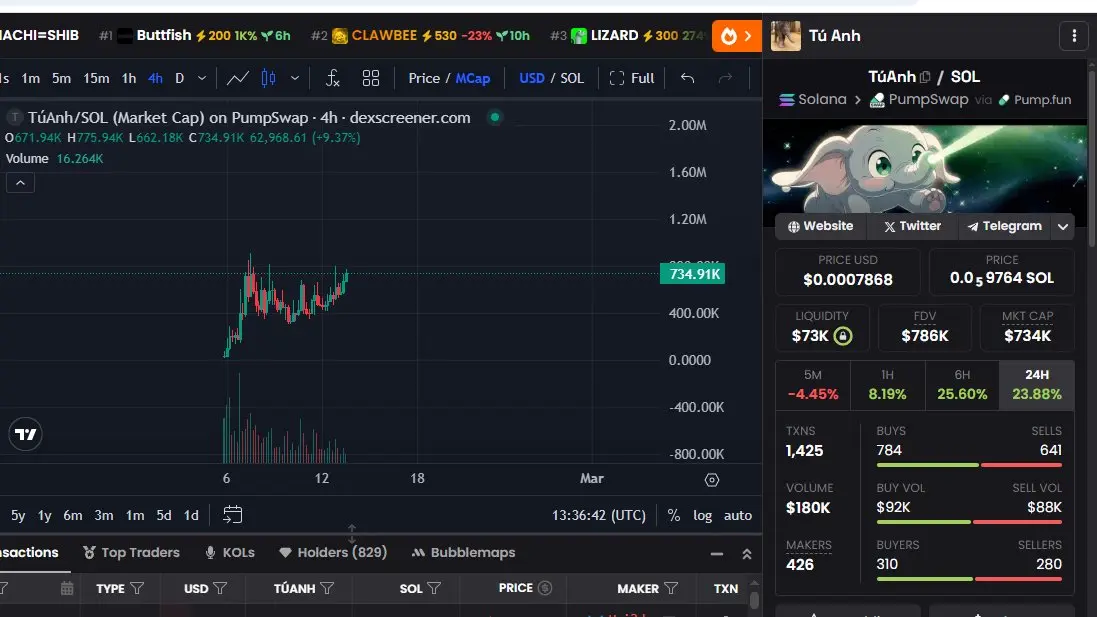1097x617 pixels.
Task: Set chart currency to SOL
Action: [572, 78]
